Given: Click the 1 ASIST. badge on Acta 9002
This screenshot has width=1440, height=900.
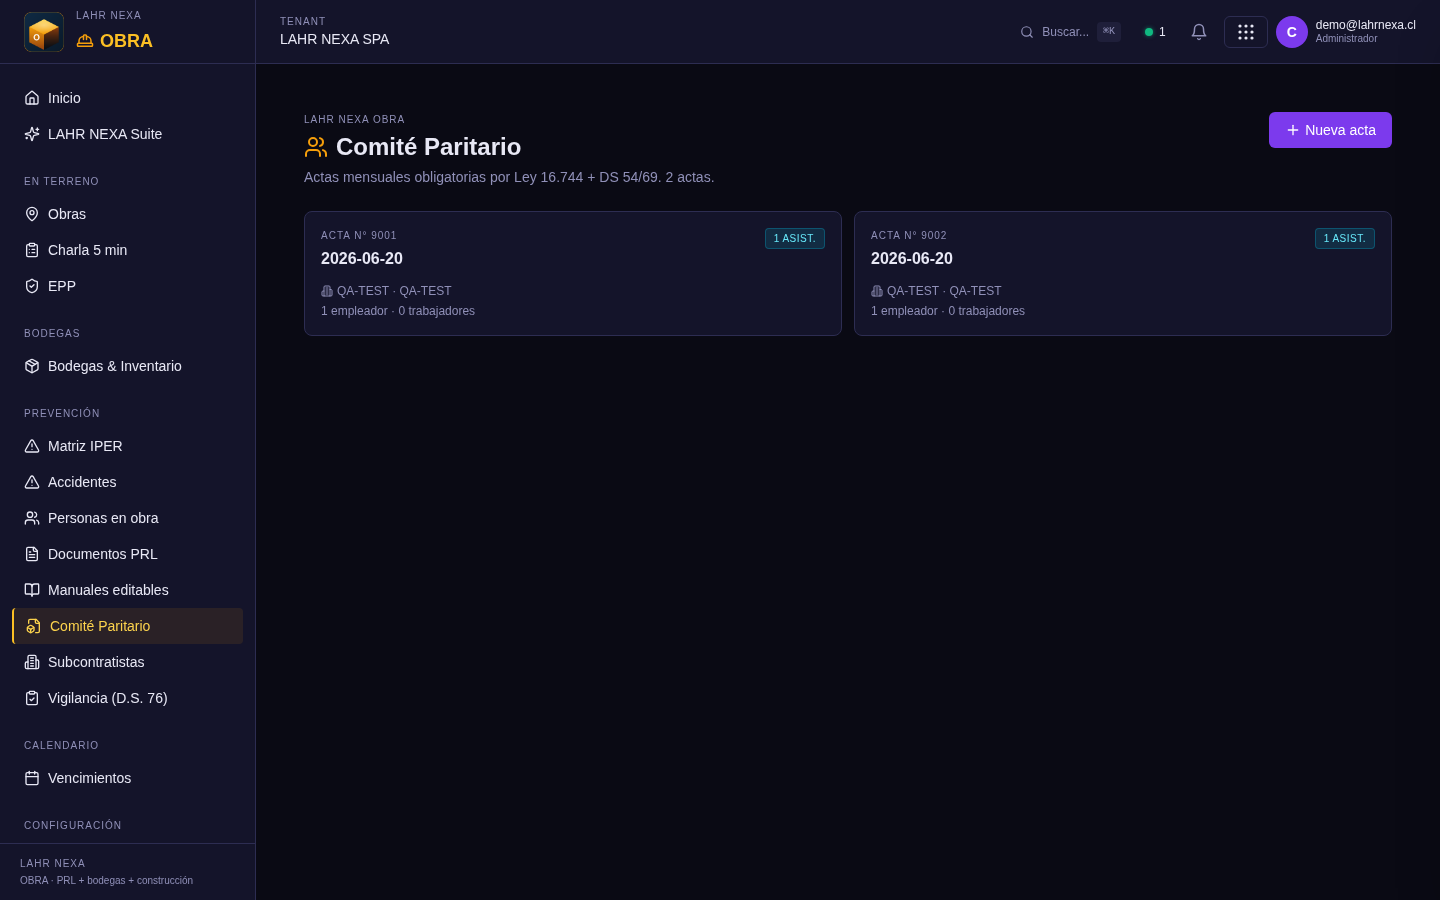Looking at the screenshot, I should (x=1345, y=238).
